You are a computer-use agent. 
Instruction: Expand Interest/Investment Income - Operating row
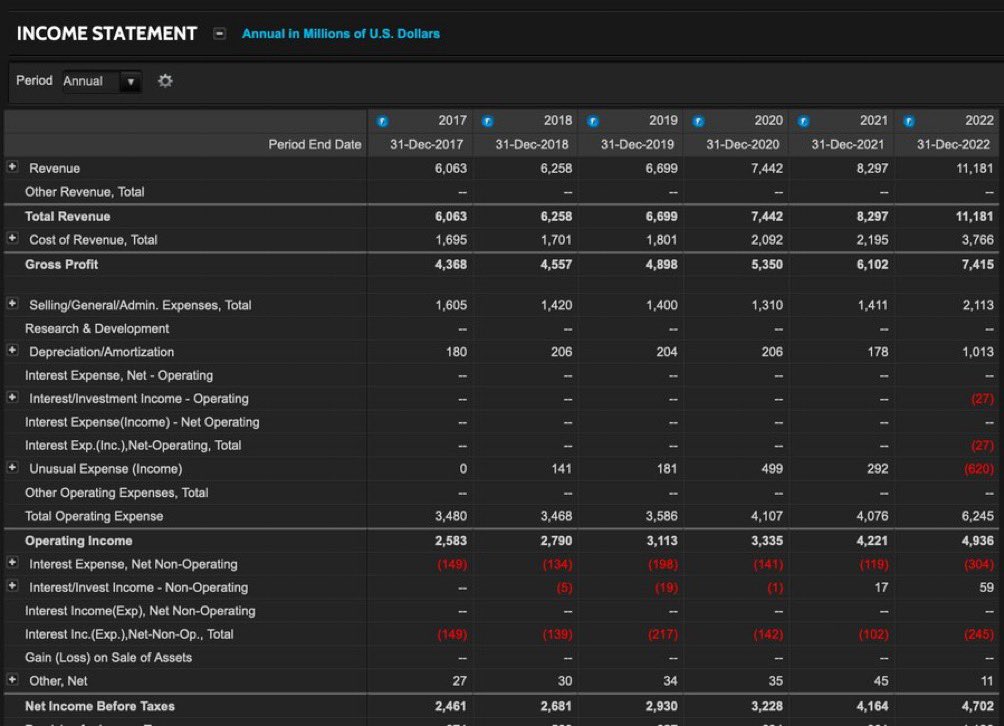point(12,397)
